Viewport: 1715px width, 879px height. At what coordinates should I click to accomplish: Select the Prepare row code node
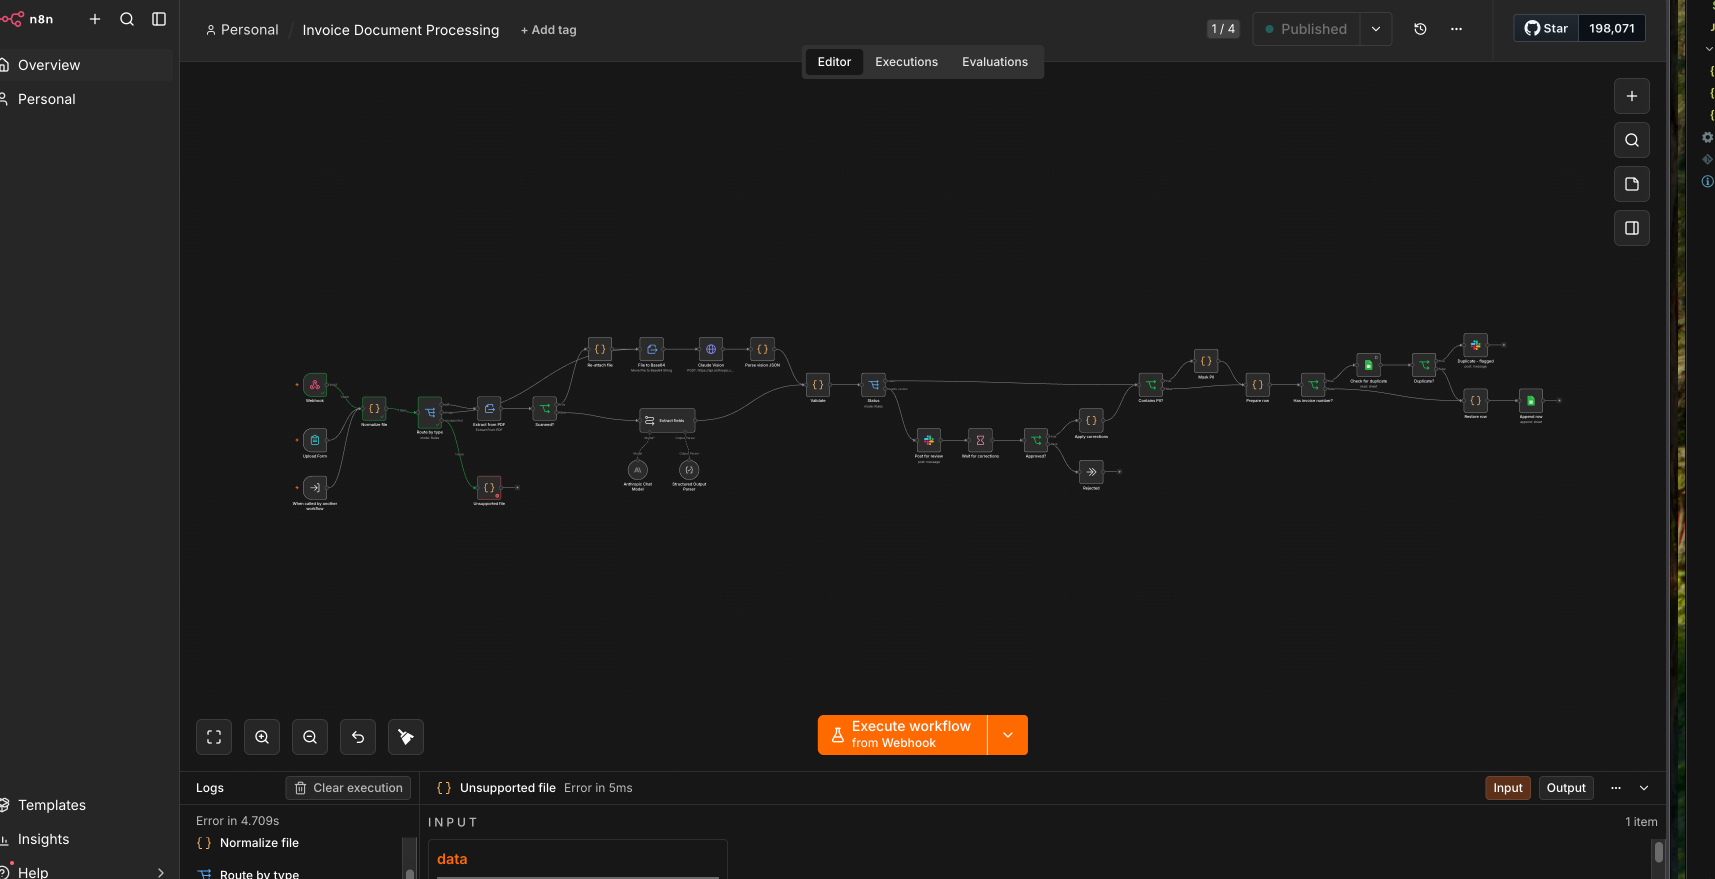(1258, 385)
